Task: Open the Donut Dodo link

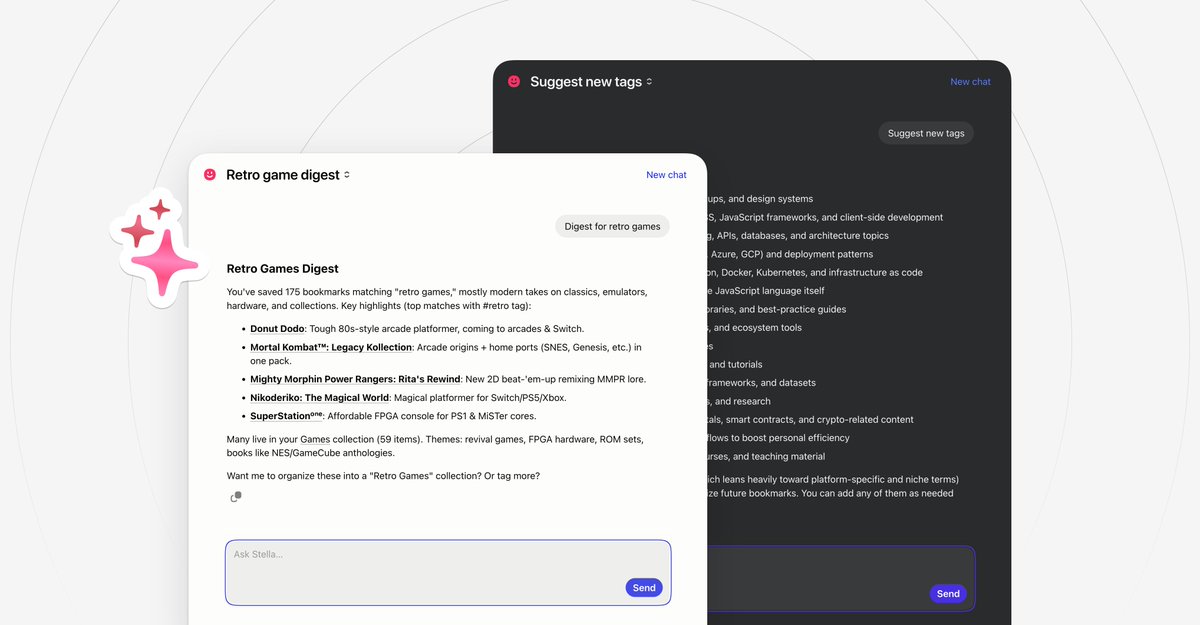Action: (x=276, y=328)
